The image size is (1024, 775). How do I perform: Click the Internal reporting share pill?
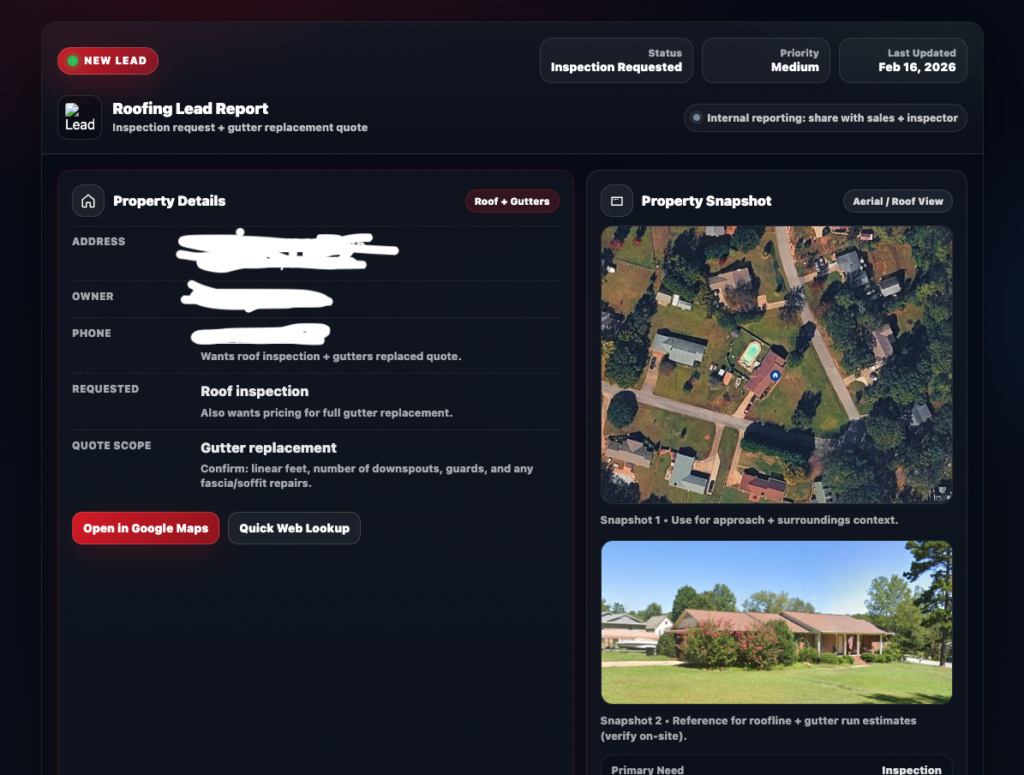pos(825,118)
